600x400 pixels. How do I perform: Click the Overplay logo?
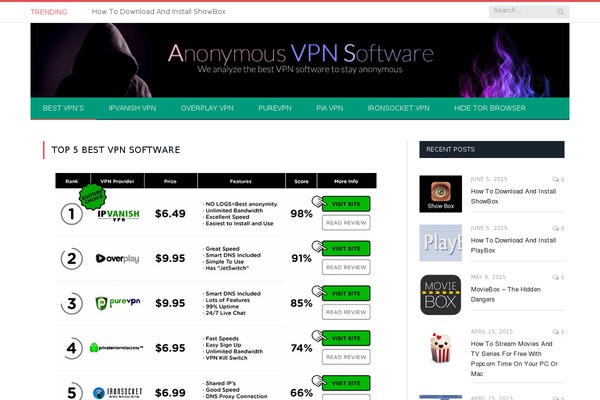[117, 259]
